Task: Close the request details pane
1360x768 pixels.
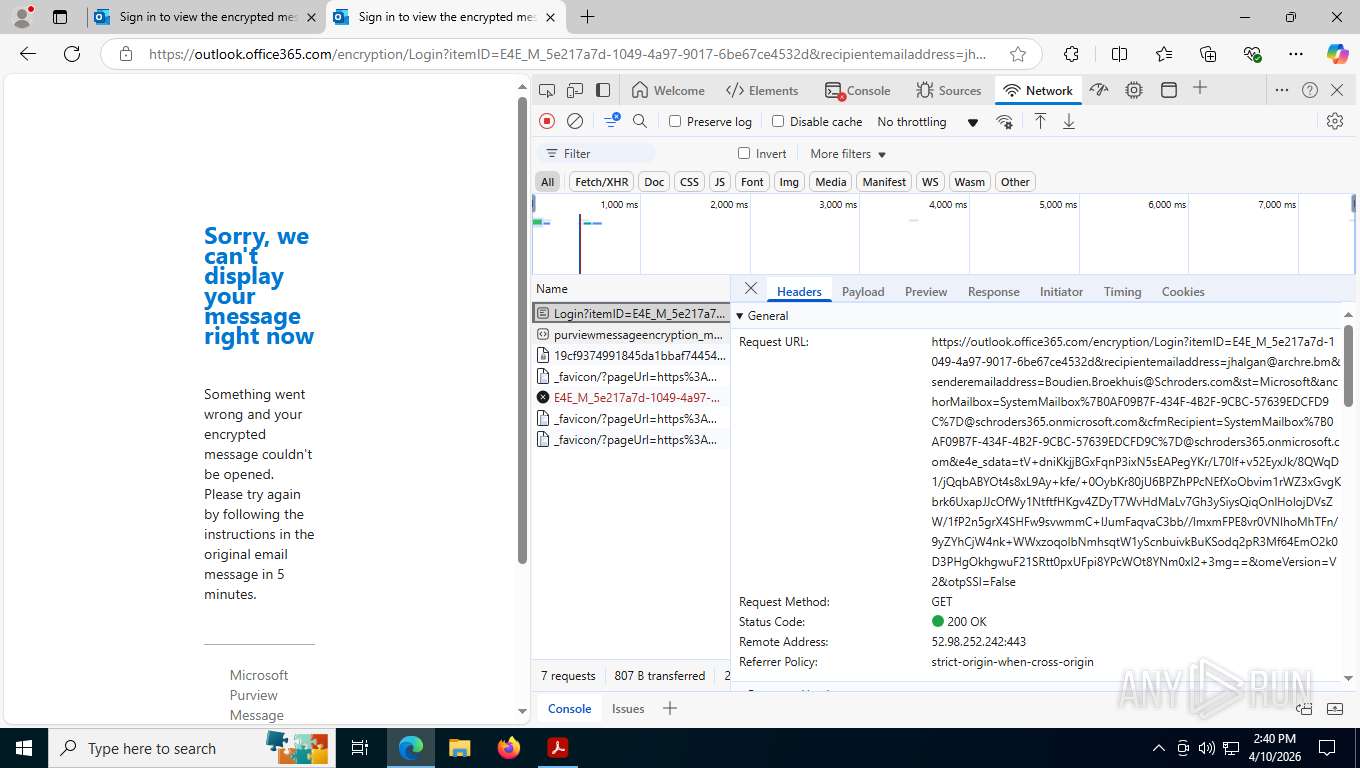Action: (x=751, y=289)
